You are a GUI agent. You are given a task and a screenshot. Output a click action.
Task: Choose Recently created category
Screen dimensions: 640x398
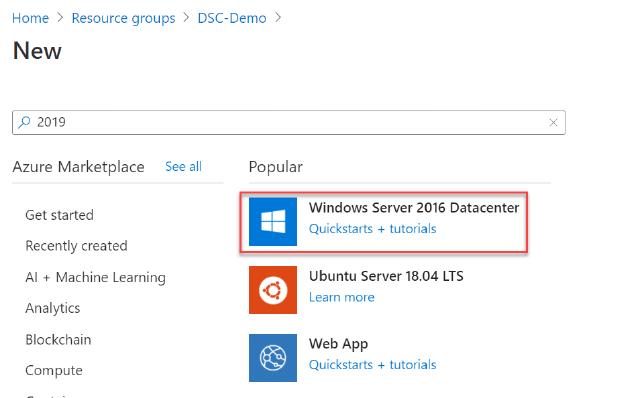coord(76,246)
